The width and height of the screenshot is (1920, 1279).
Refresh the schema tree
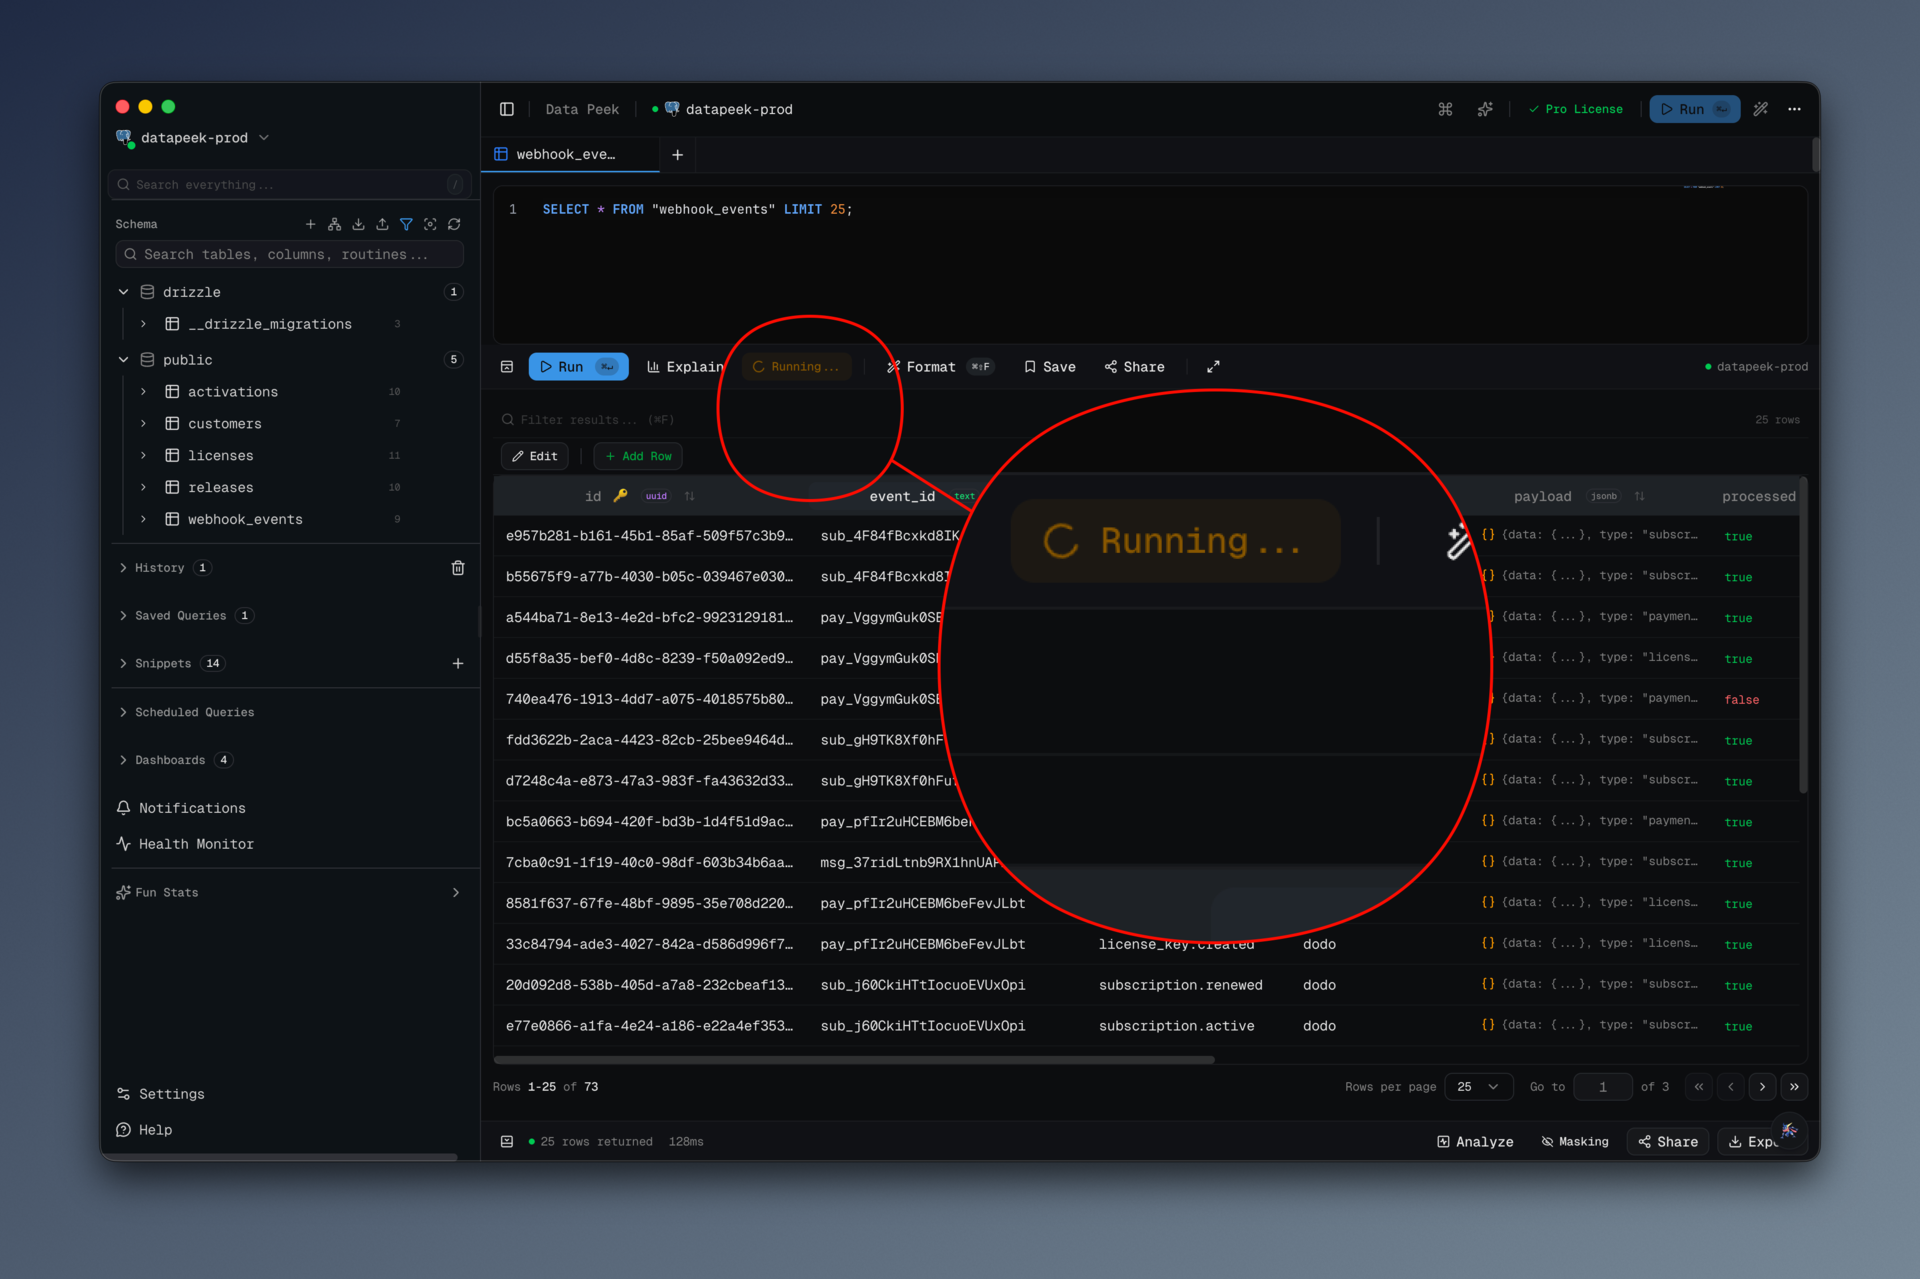click(x=454, y=224)
